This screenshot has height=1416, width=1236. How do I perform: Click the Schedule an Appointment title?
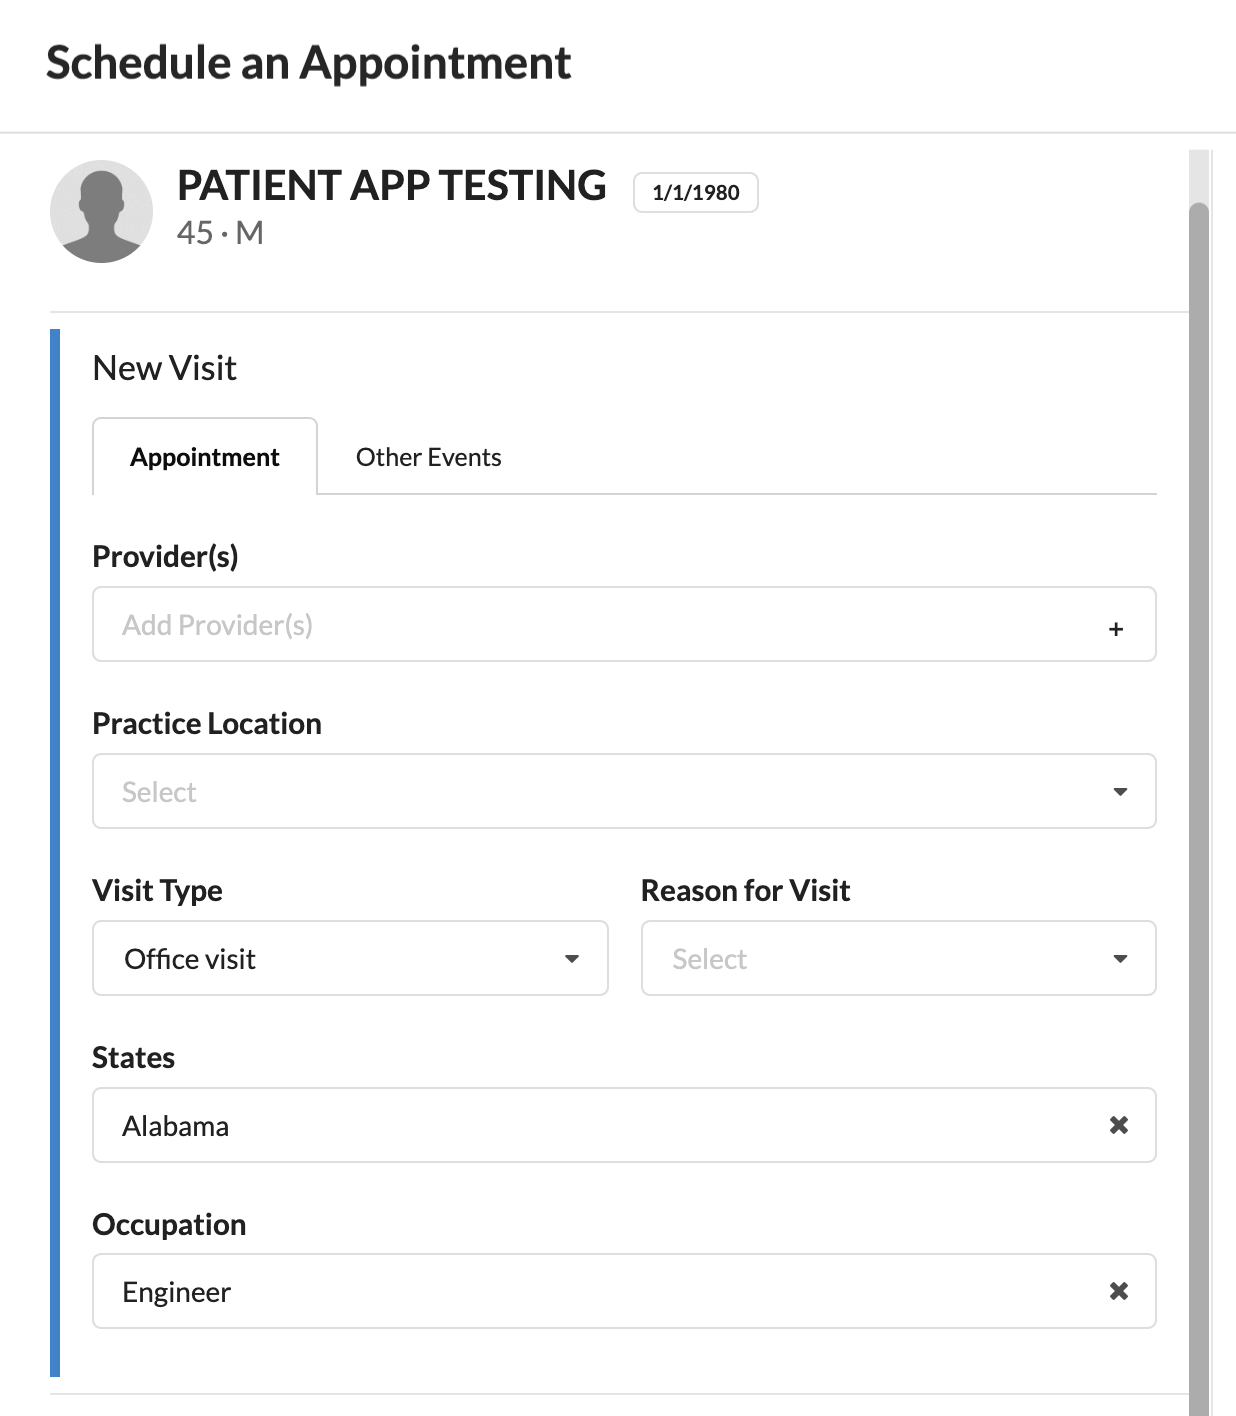[308, 62]
